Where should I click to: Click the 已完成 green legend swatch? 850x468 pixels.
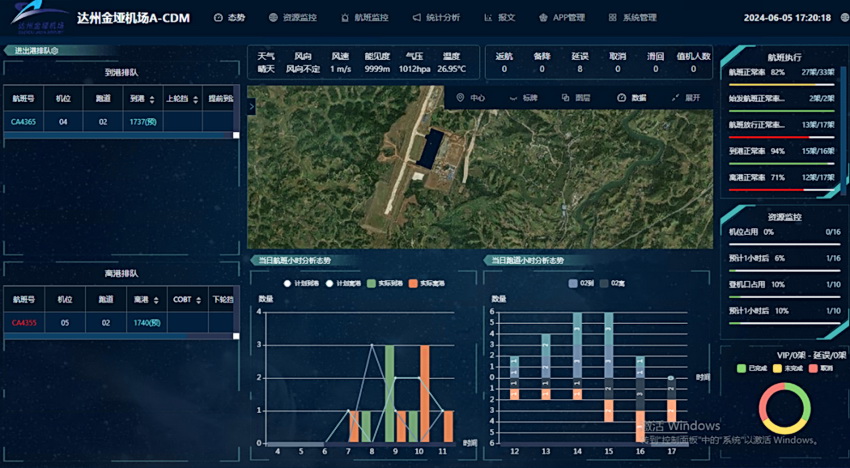point(741,368)
